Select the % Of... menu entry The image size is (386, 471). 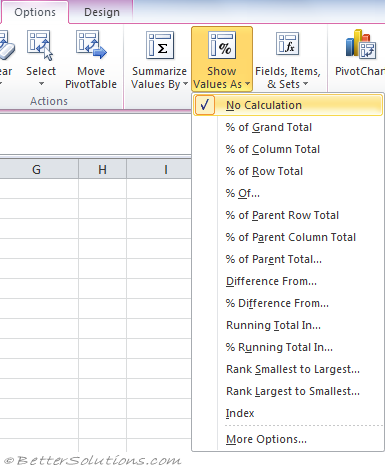pyautogui.click(x=288, y=193)
